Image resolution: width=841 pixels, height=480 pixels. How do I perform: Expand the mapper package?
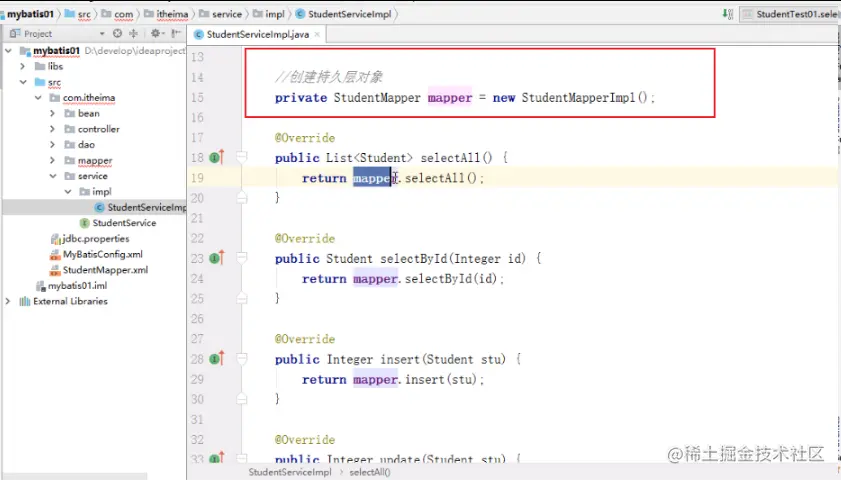pyautogui.click(x=53, y=160)
